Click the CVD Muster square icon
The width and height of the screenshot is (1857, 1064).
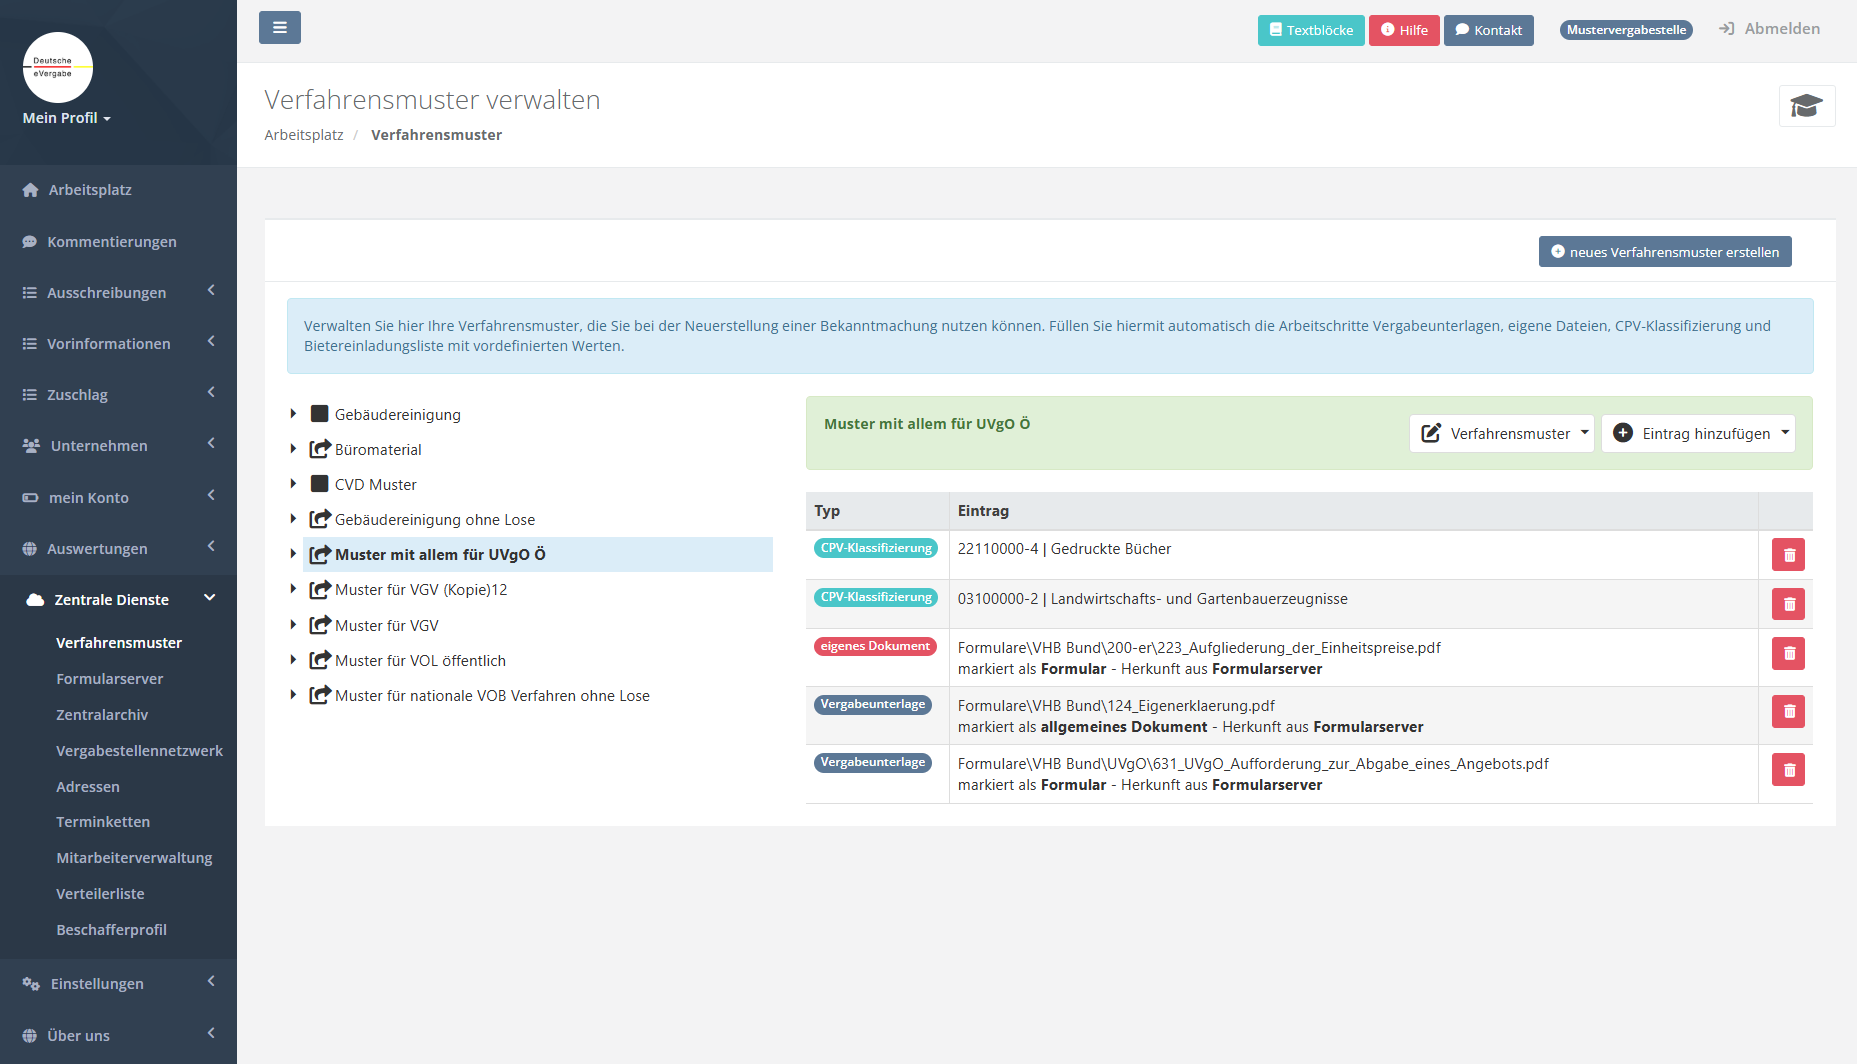click(x=320, y=484)
